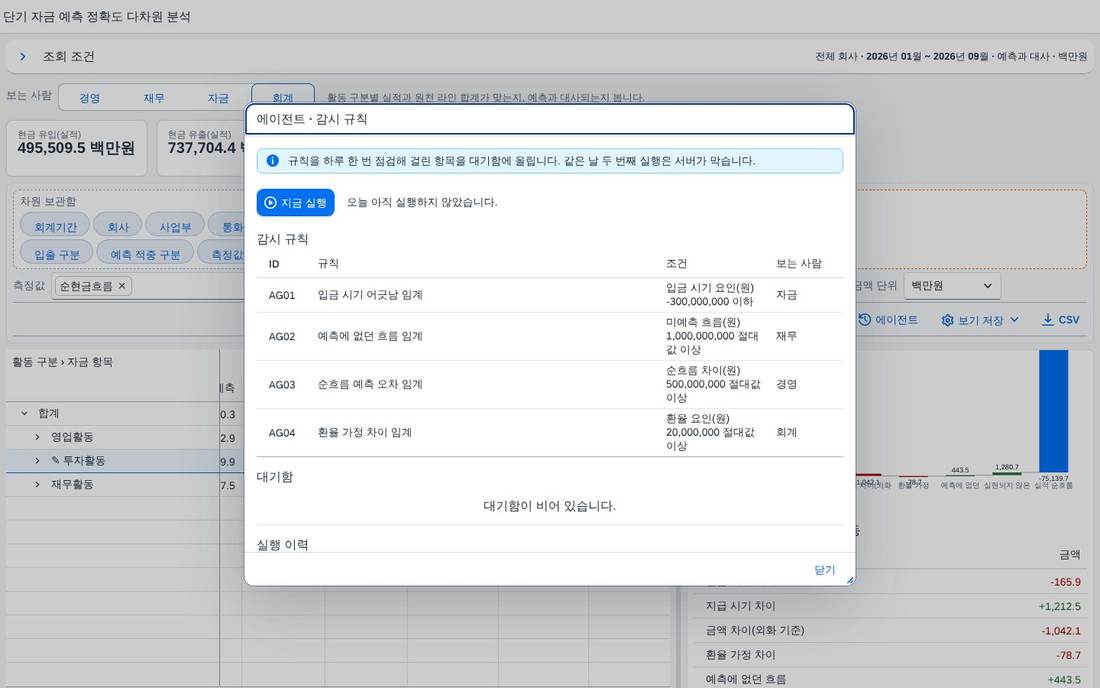The height and width of the screenshot is (688, 1100).
Task: Click the 지급 시기 차이 row
Action: click(890, 606)
